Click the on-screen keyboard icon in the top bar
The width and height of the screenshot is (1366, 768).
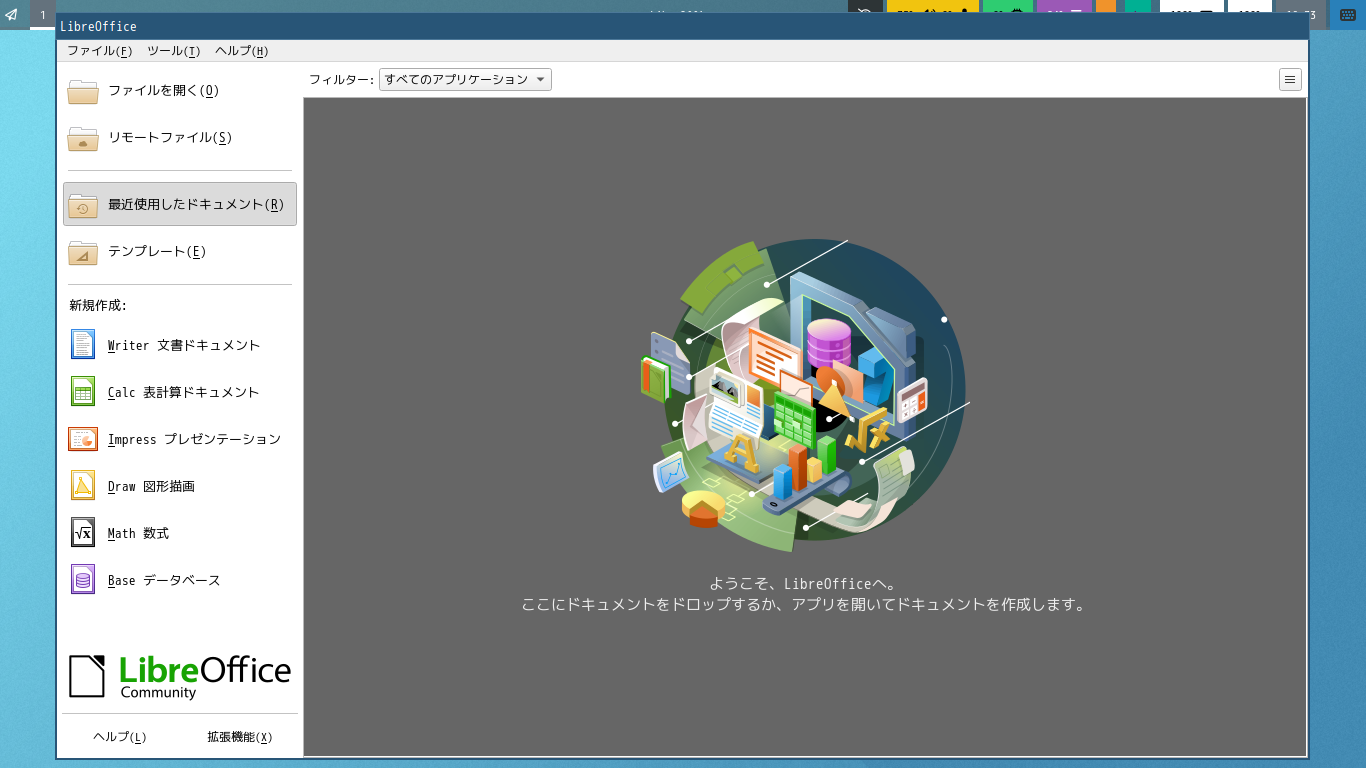pyautogui.click(x=1347, y=15)
